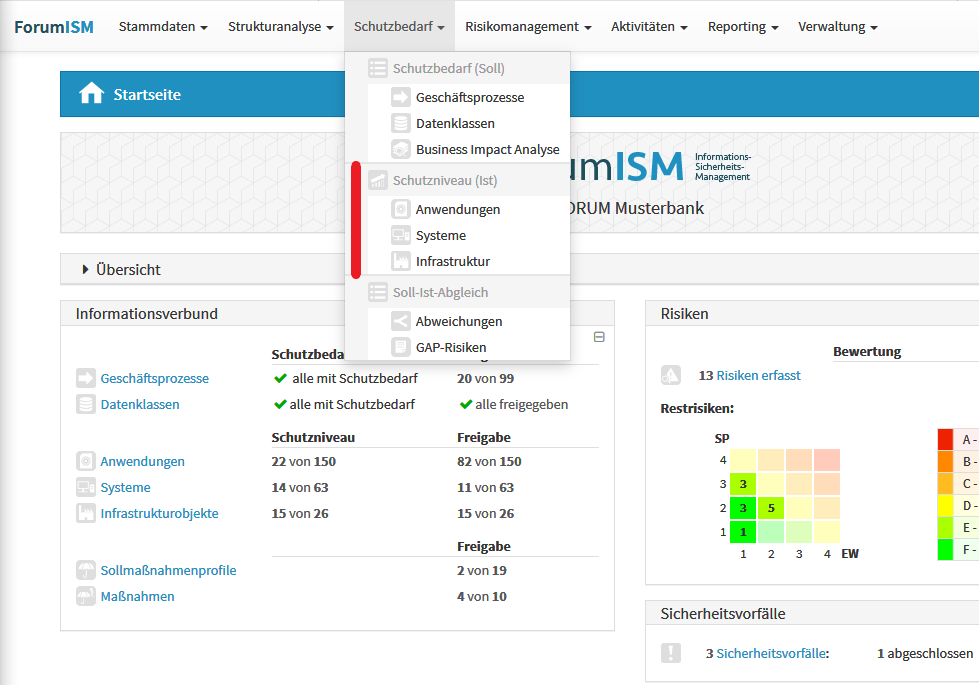Click the Infrastrukturobjekte factory icon
The height and width of the screenshot is (685, 979).
85,514
